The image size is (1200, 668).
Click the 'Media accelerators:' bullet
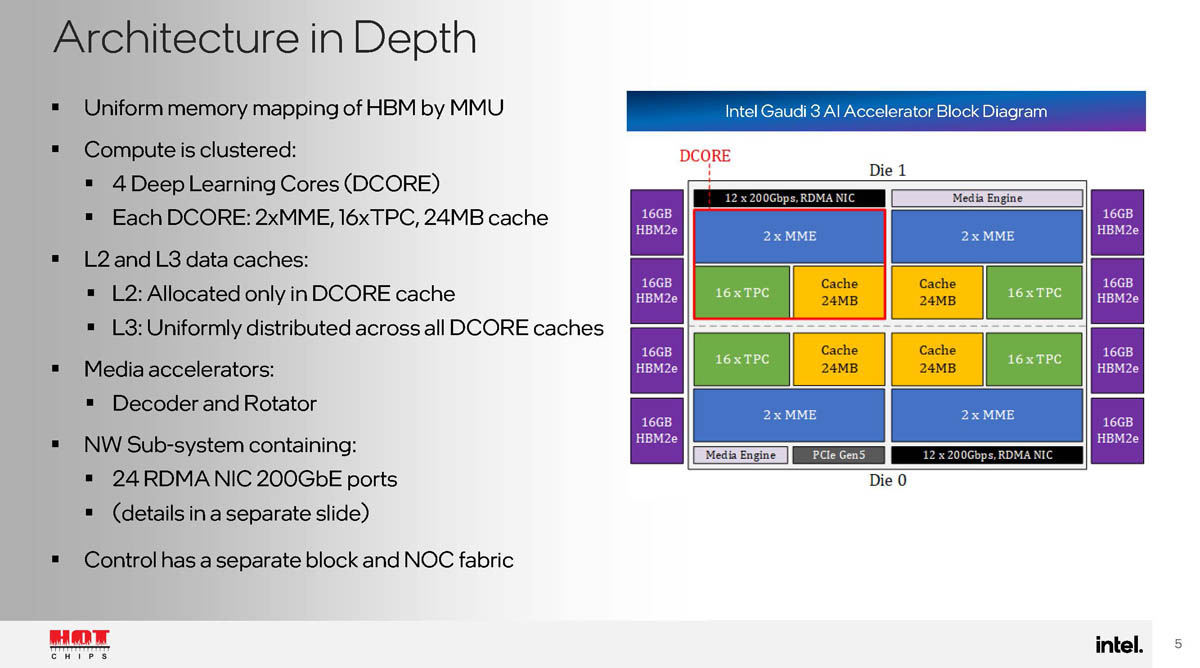tap(179, 370)
